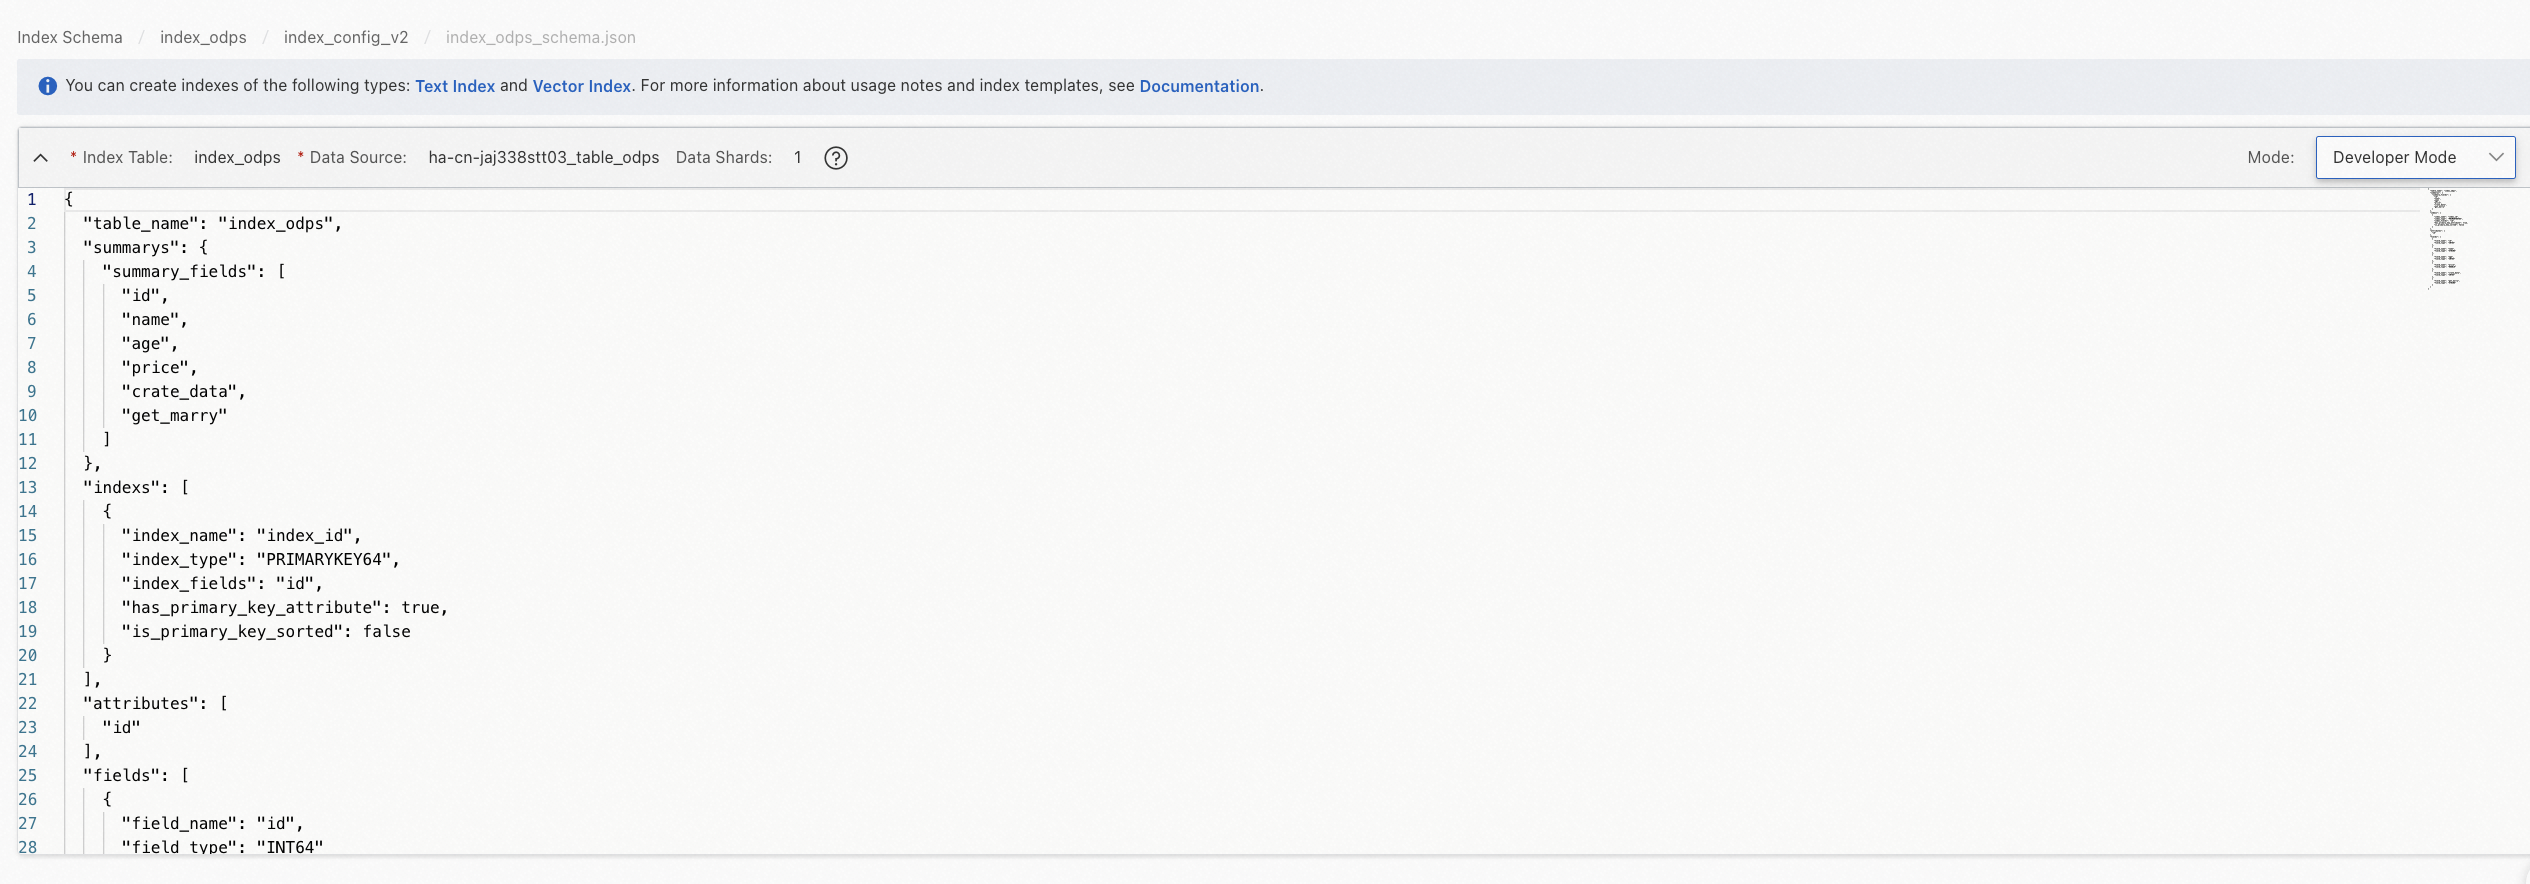Image resolution: width=2530 pixels, height=884 pixels.
Task: Click the "is_primary_key_sorted": false line
Action: [266, 631]
